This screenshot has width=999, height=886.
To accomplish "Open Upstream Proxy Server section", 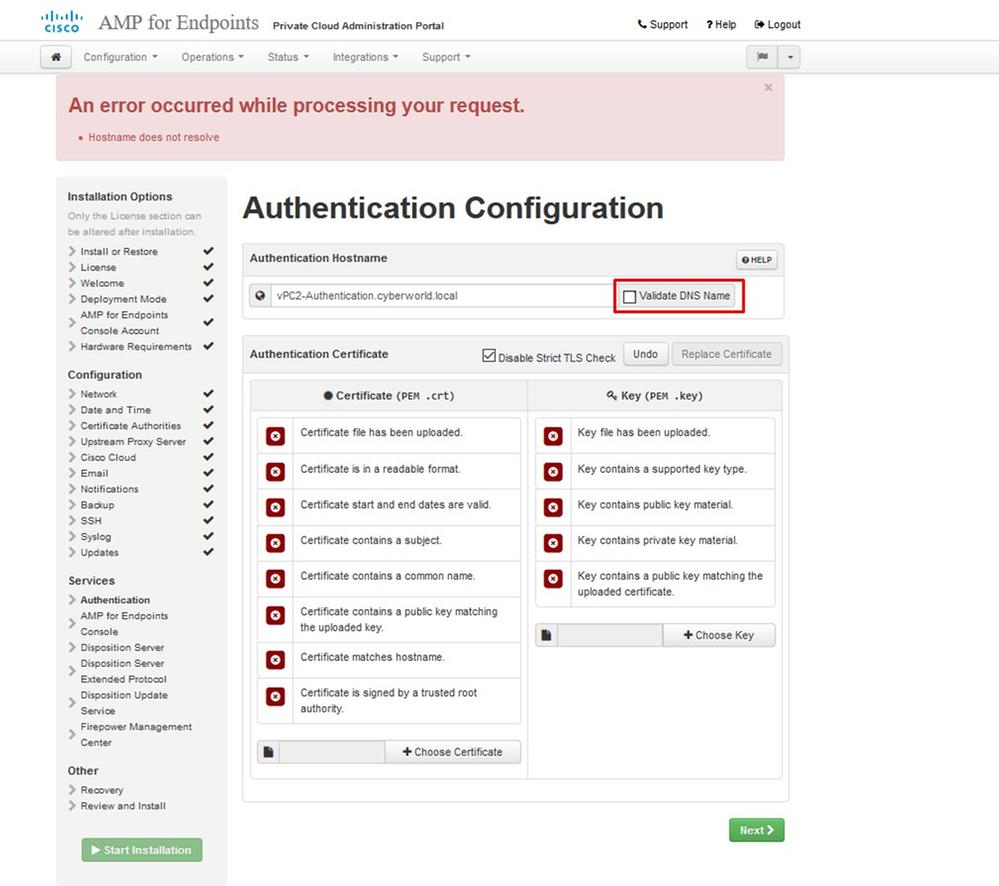I will coord(133,441).
